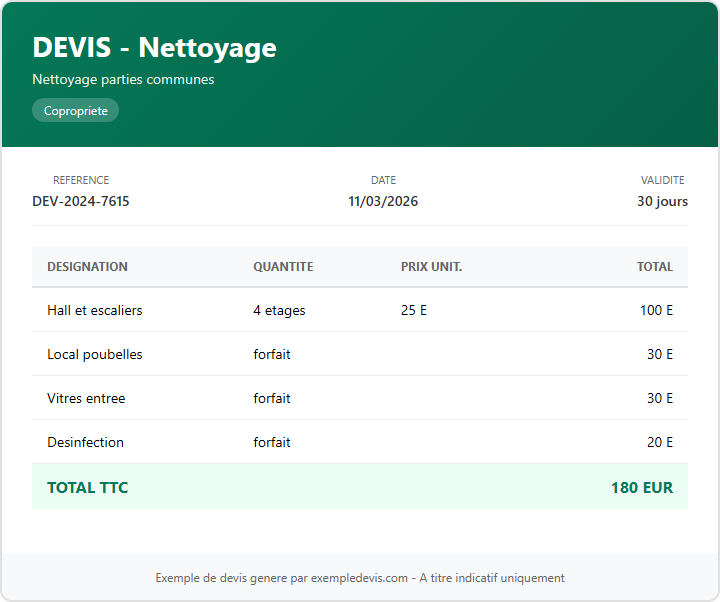The width and height of the screenshot is (720, 602).
Task: Select the 180 EUR grand total
Action: pos(641,488)
